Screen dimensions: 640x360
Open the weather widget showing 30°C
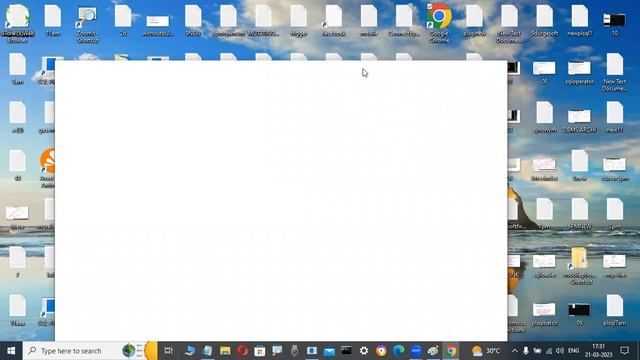coord(486,351)
